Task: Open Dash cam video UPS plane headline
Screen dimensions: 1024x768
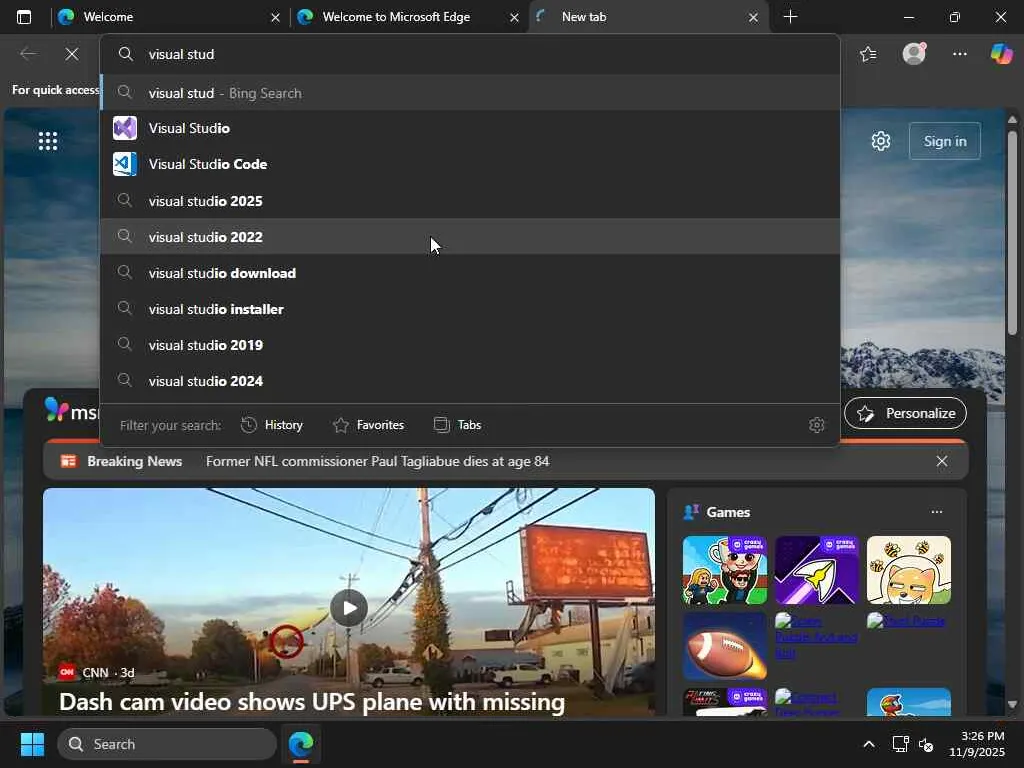Action: tap(312, 702)
